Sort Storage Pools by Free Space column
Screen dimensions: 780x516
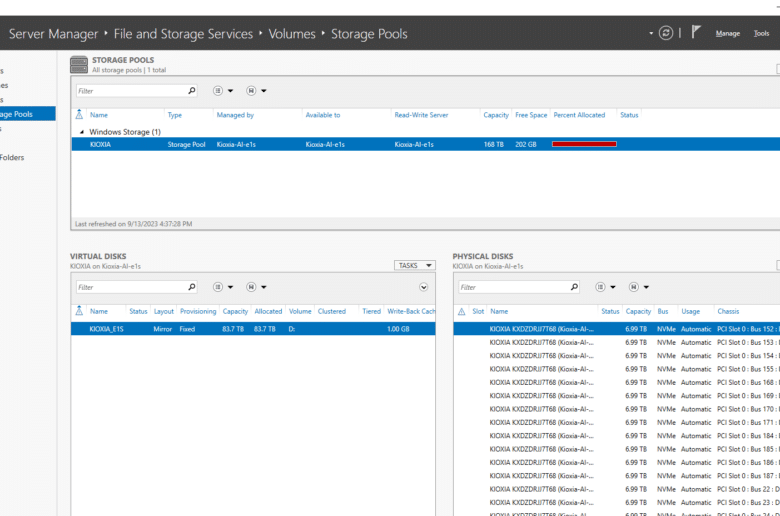531,115
